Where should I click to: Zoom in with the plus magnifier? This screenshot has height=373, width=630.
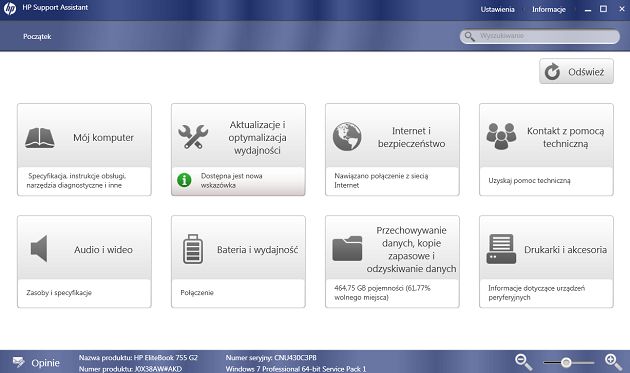coord(613,362)
